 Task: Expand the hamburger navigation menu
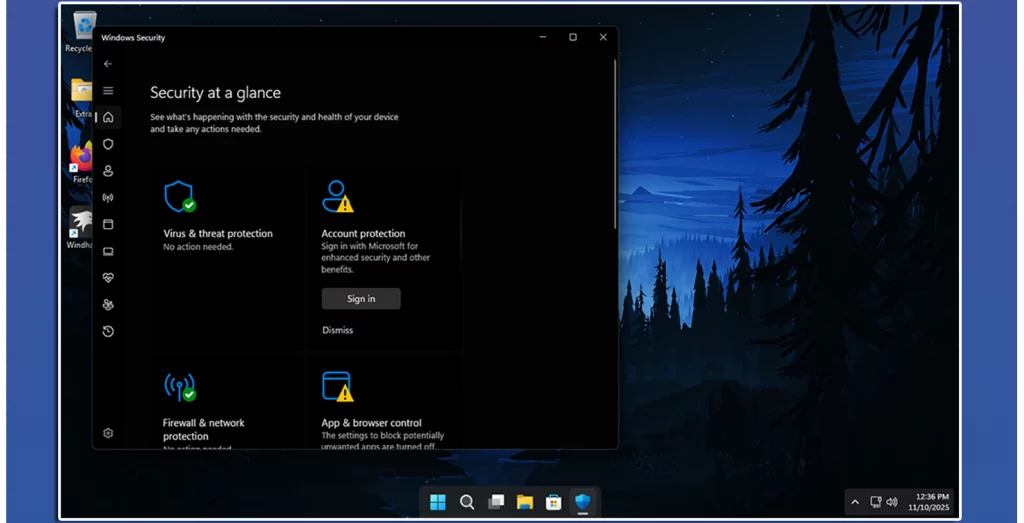point(108,91)
